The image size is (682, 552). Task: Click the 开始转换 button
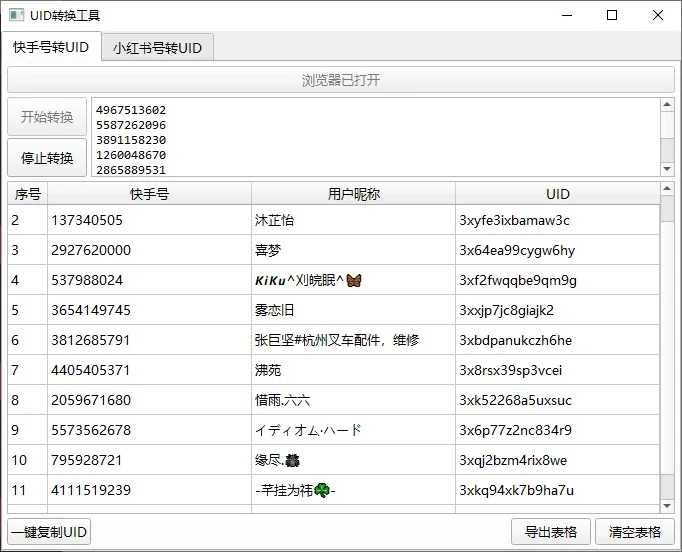[x=47, y=117]
